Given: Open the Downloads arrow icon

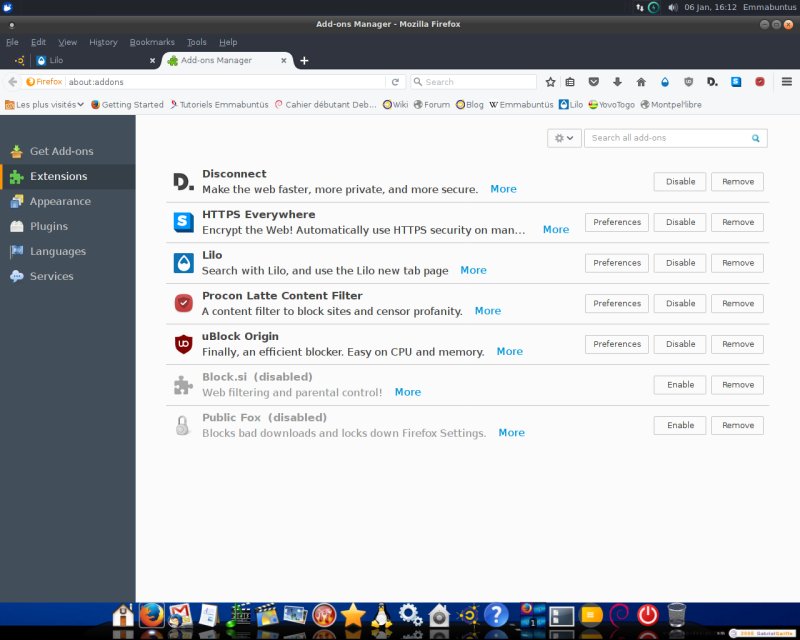Looking at the screenshot, I should [x=617, y=82].
